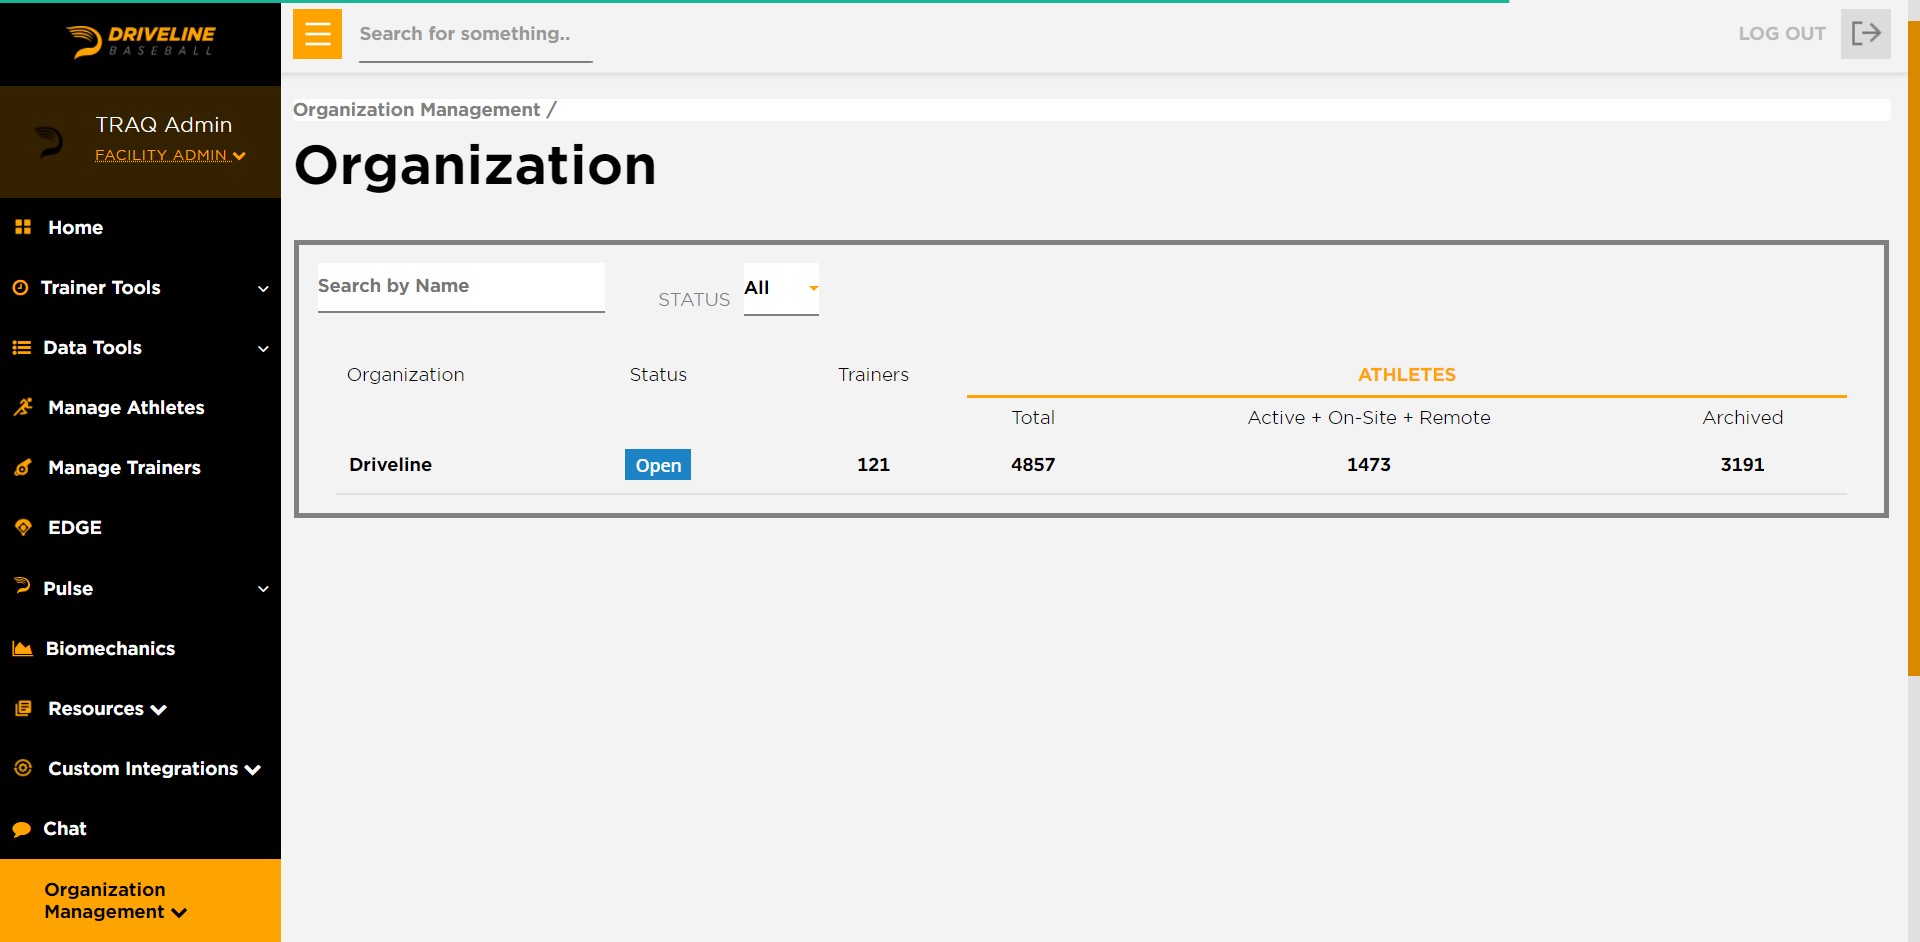Expand the Trainer Tools chevron
Screen dimensions: 1920x942
(x=263, y=288)
